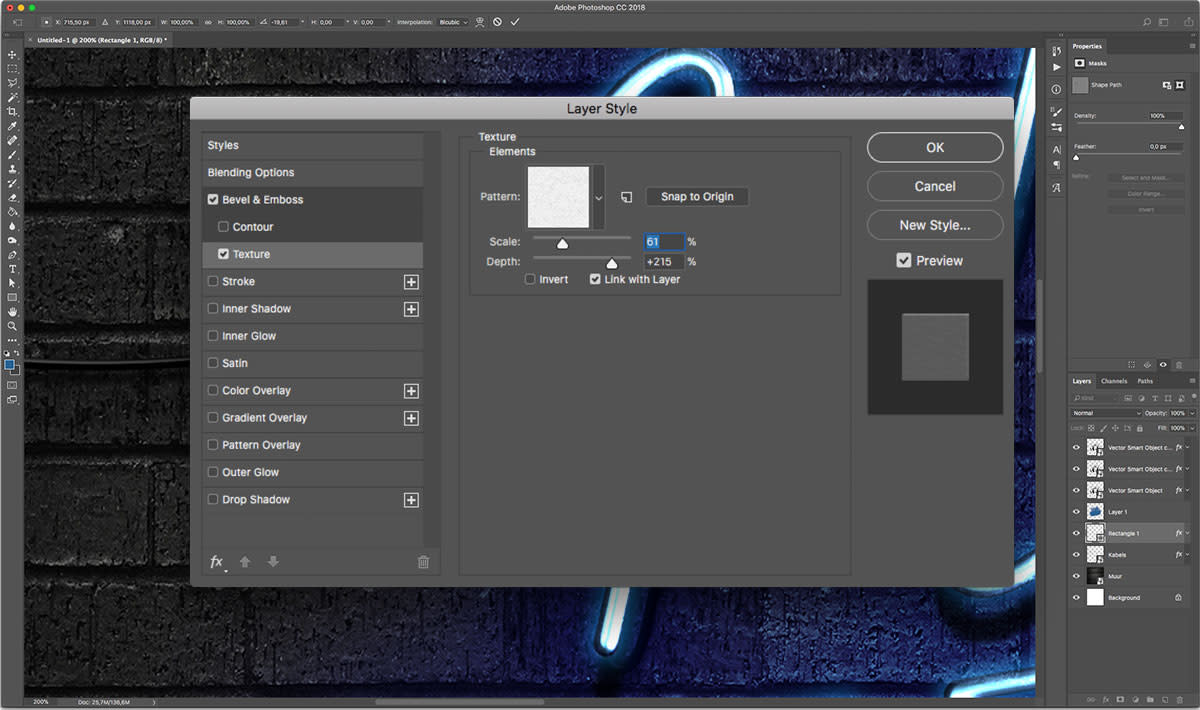
Task: Uncheck Bevel & Emboss checkbox
Action: (x=213, y=200)
